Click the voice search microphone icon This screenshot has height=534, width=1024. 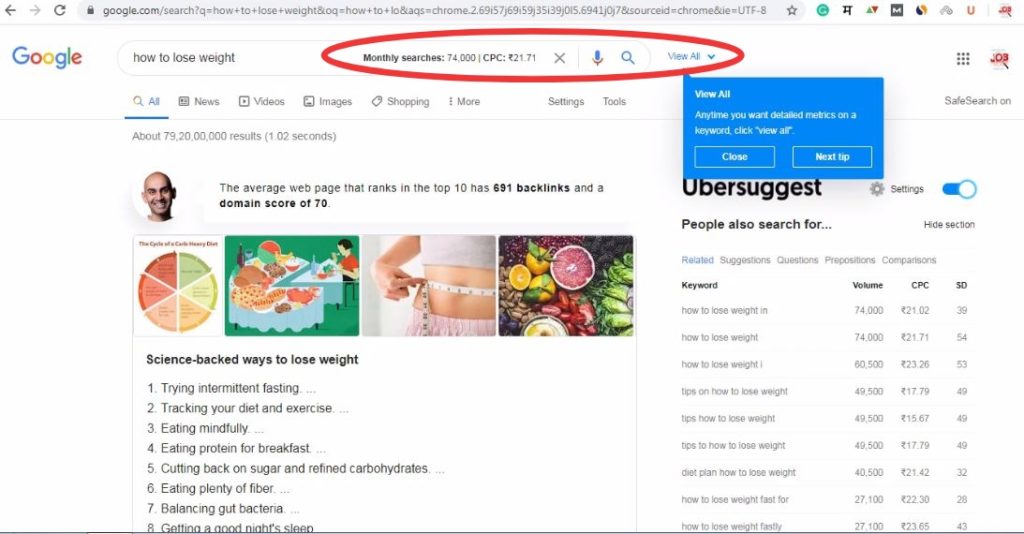(x=597, y=58)
